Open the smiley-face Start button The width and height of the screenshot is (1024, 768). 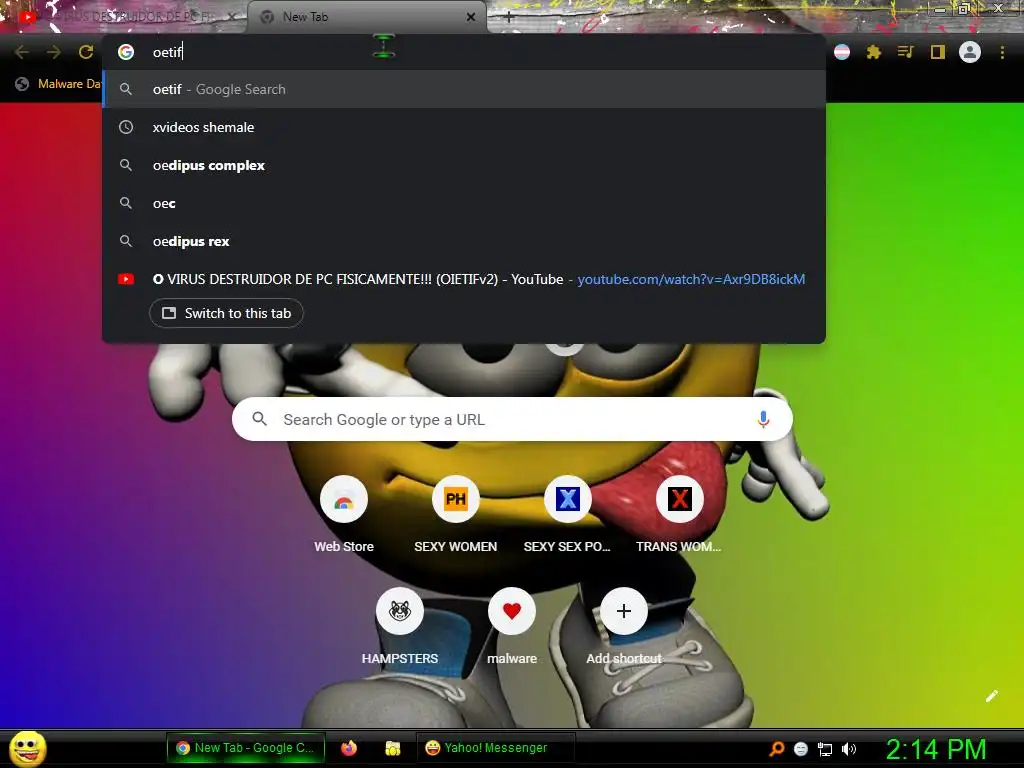point(28,748)
